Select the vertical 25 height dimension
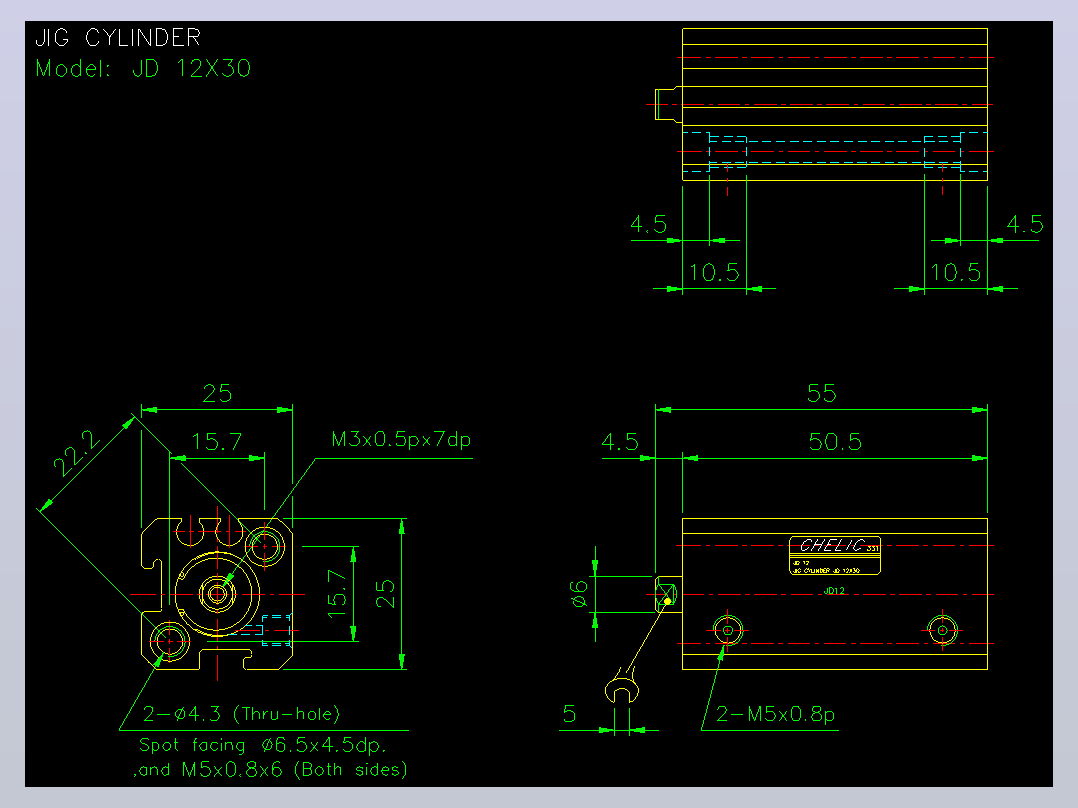The height and width of the screenshot is (808, 1078). [x=385, y=594]
